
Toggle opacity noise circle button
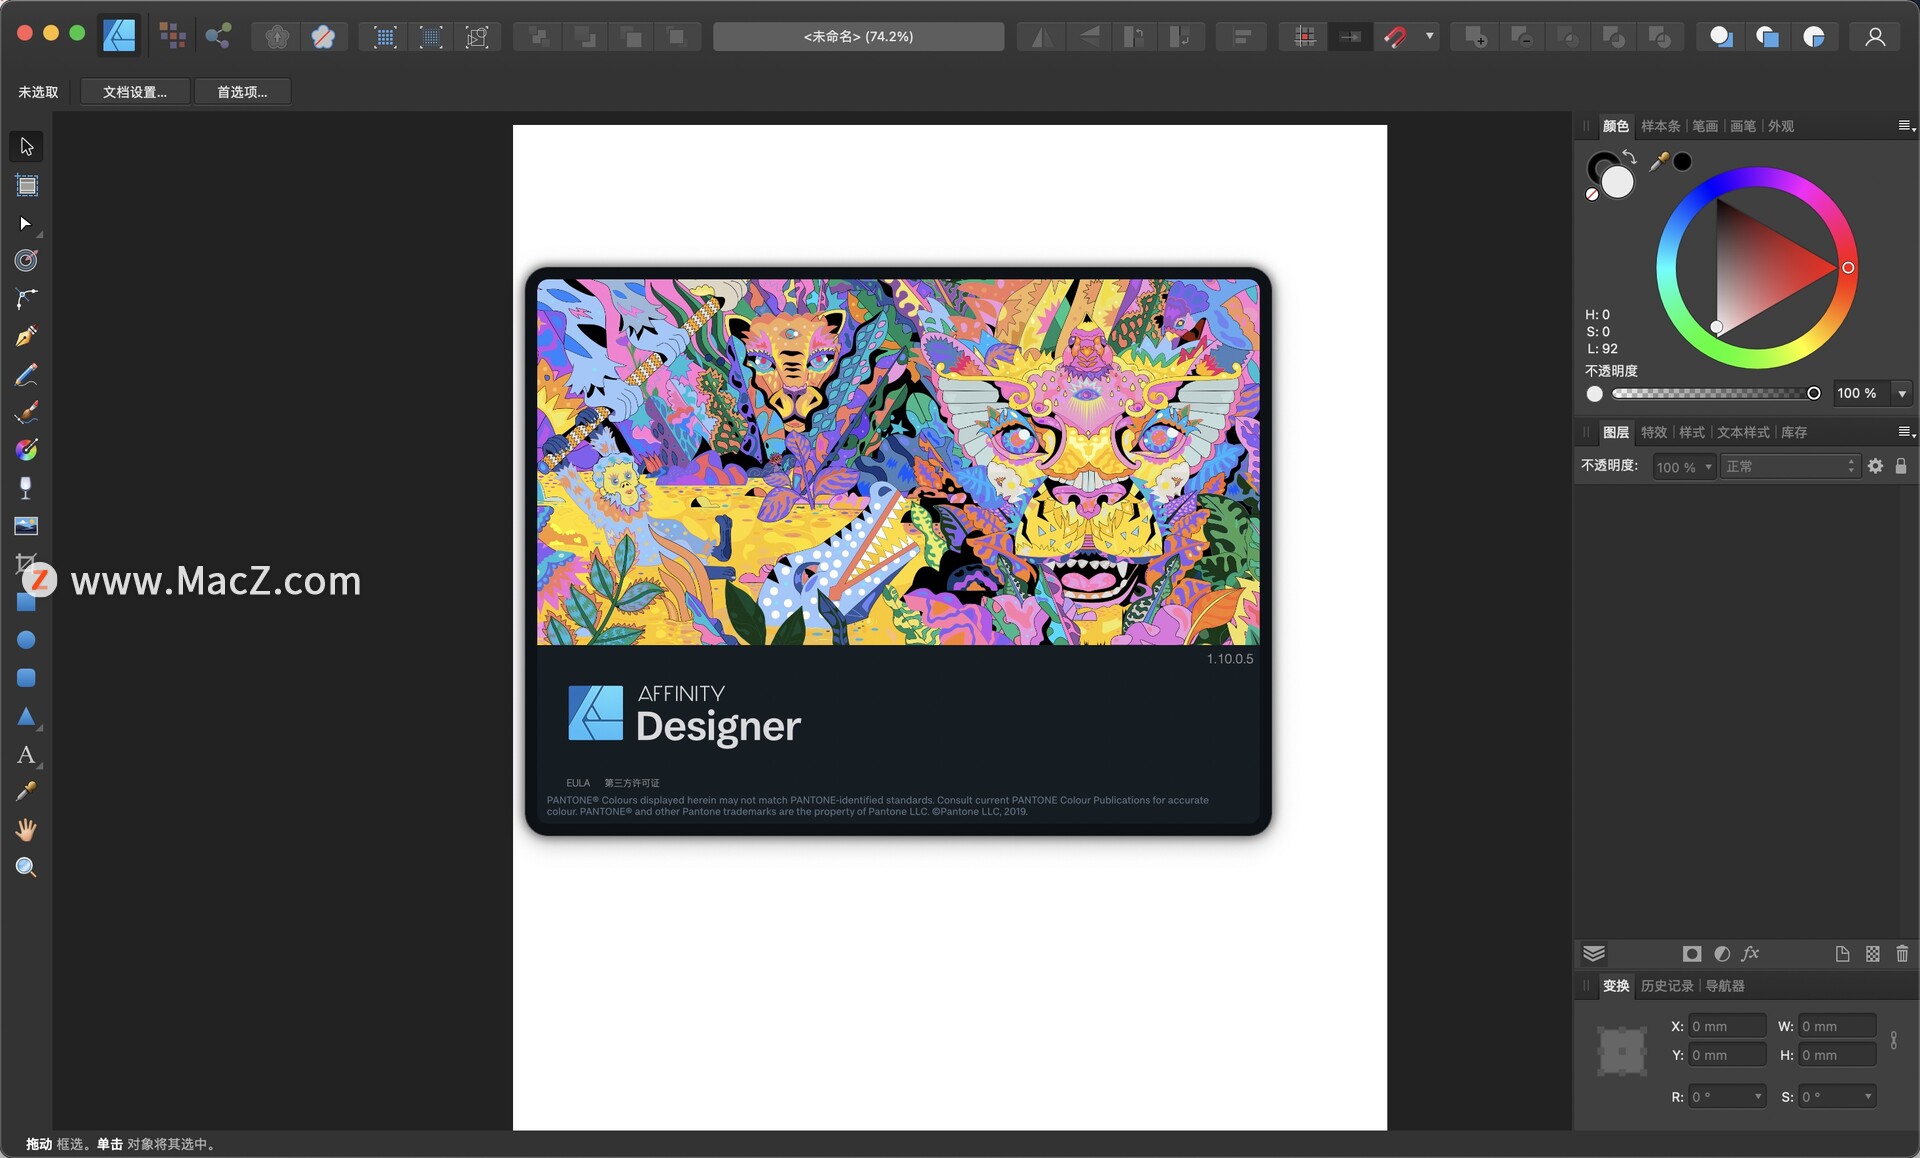tap(1595, 394)
